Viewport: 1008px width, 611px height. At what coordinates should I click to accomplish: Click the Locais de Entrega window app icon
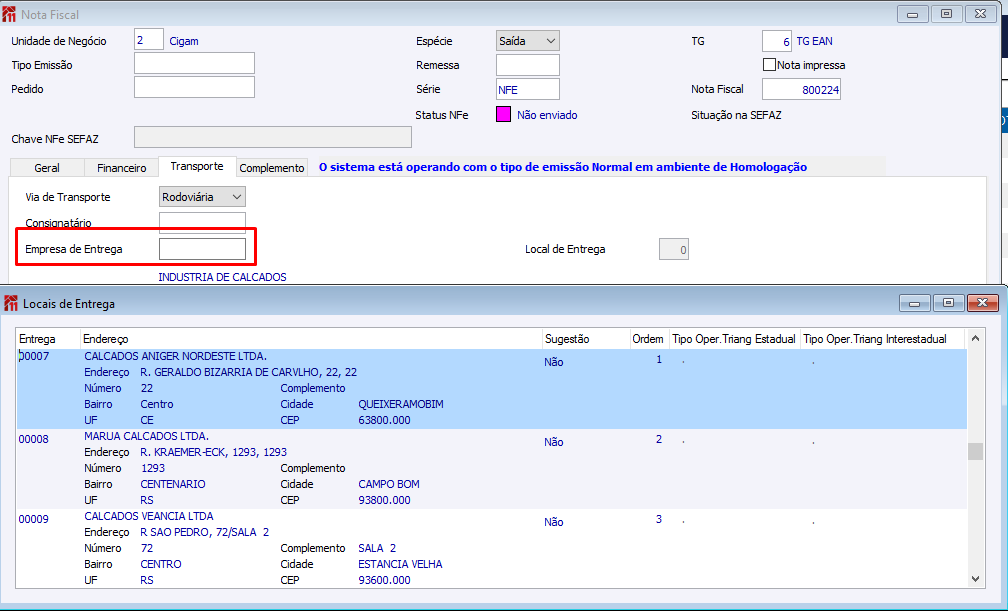pyautogui.click(x=11, y=304)
